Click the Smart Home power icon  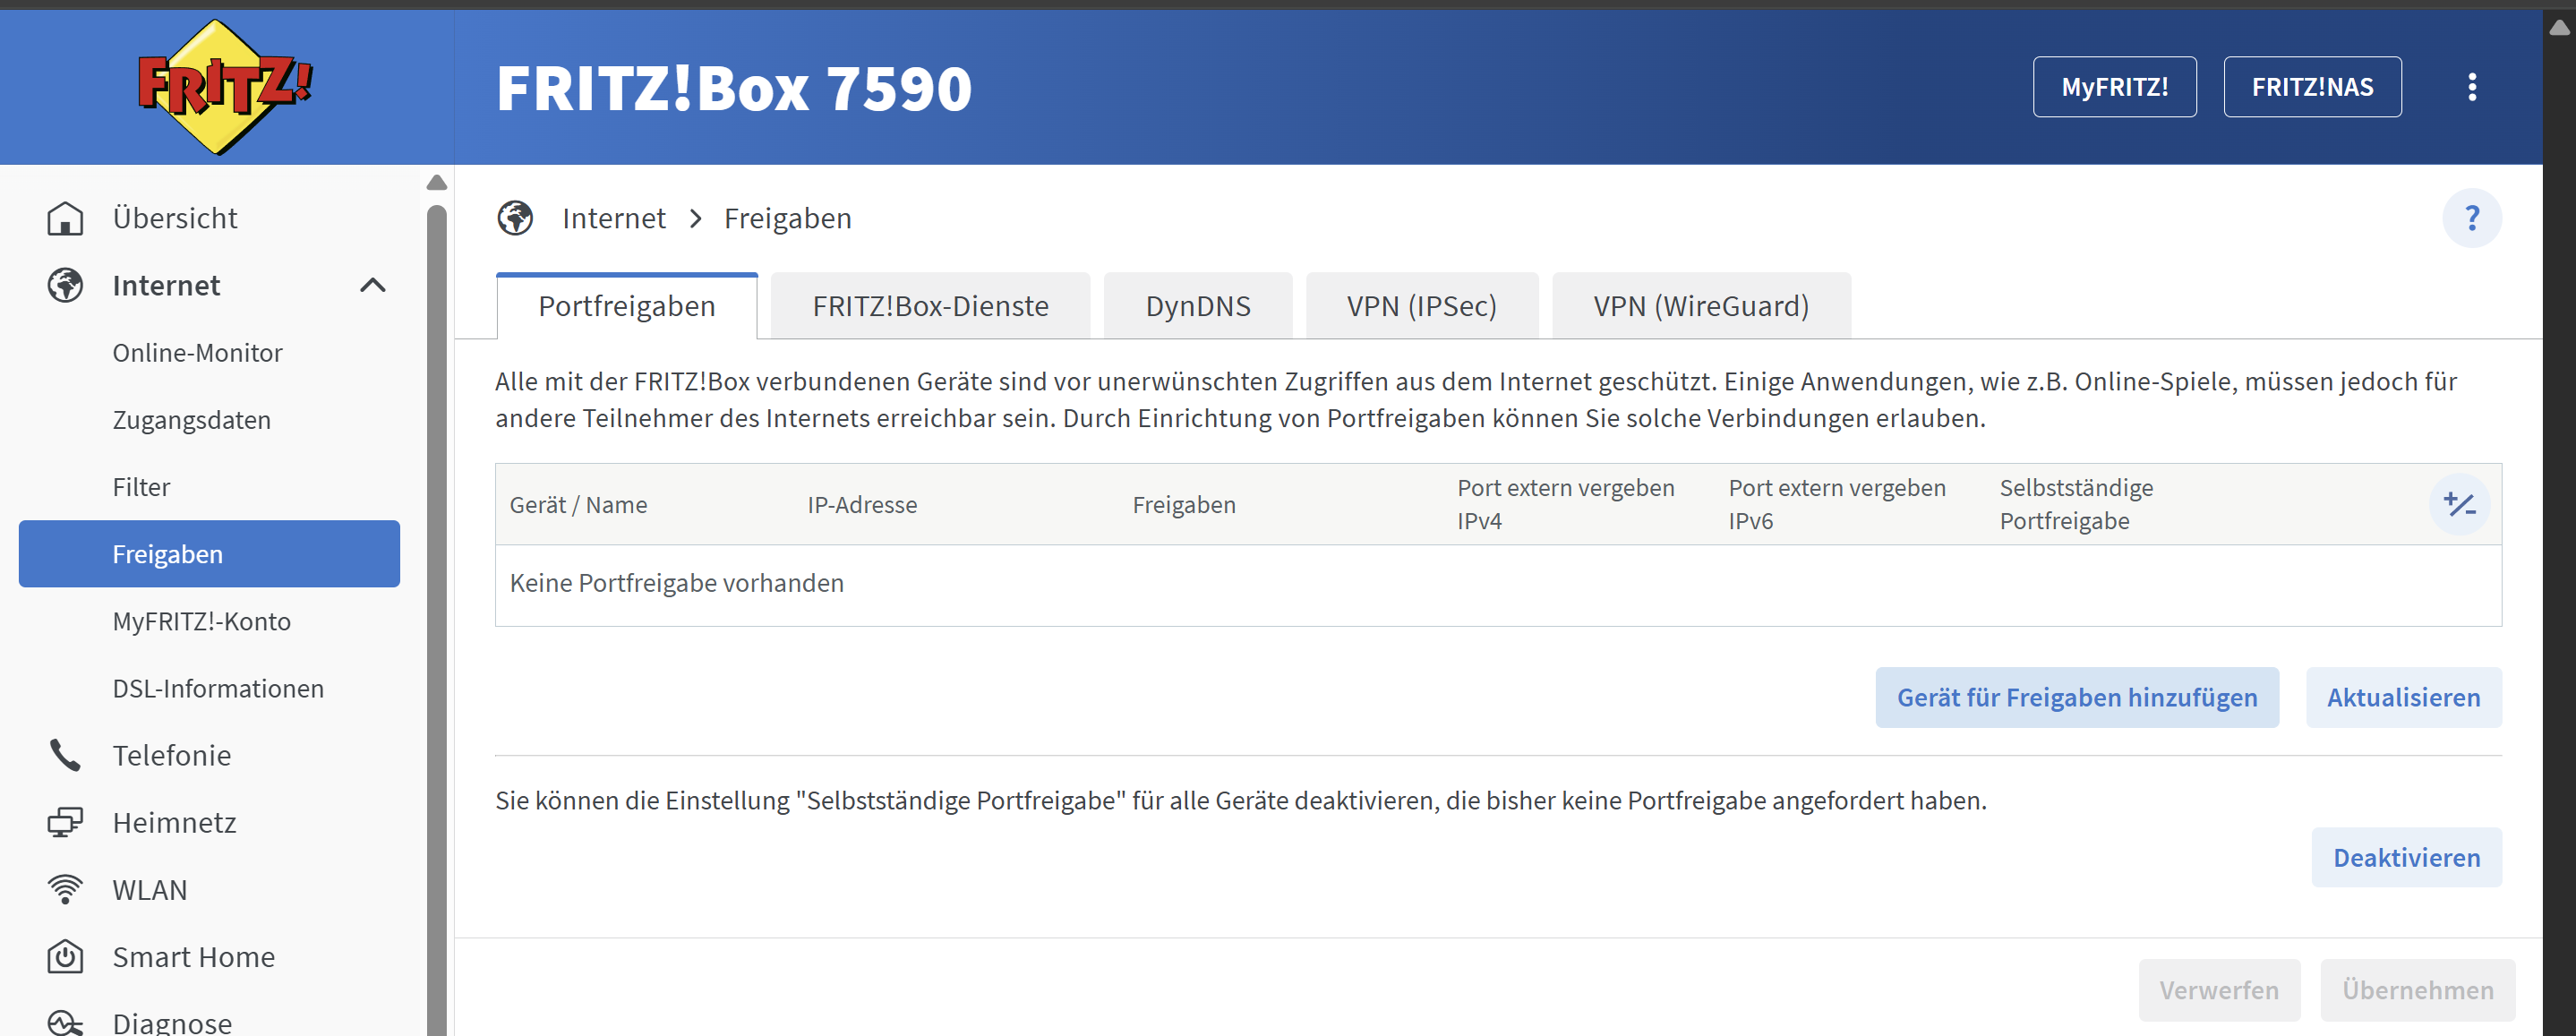(65, 956)
